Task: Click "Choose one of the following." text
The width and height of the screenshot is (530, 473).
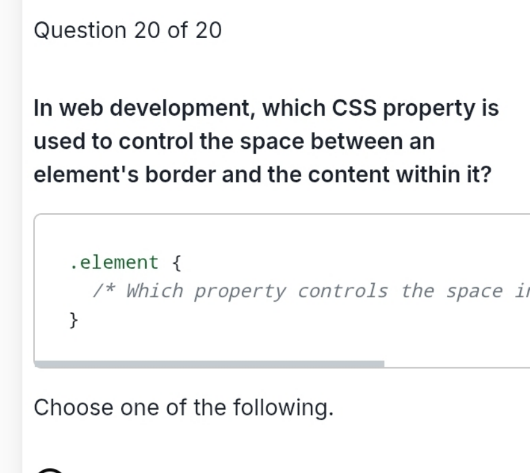Action: pos(184,408)
